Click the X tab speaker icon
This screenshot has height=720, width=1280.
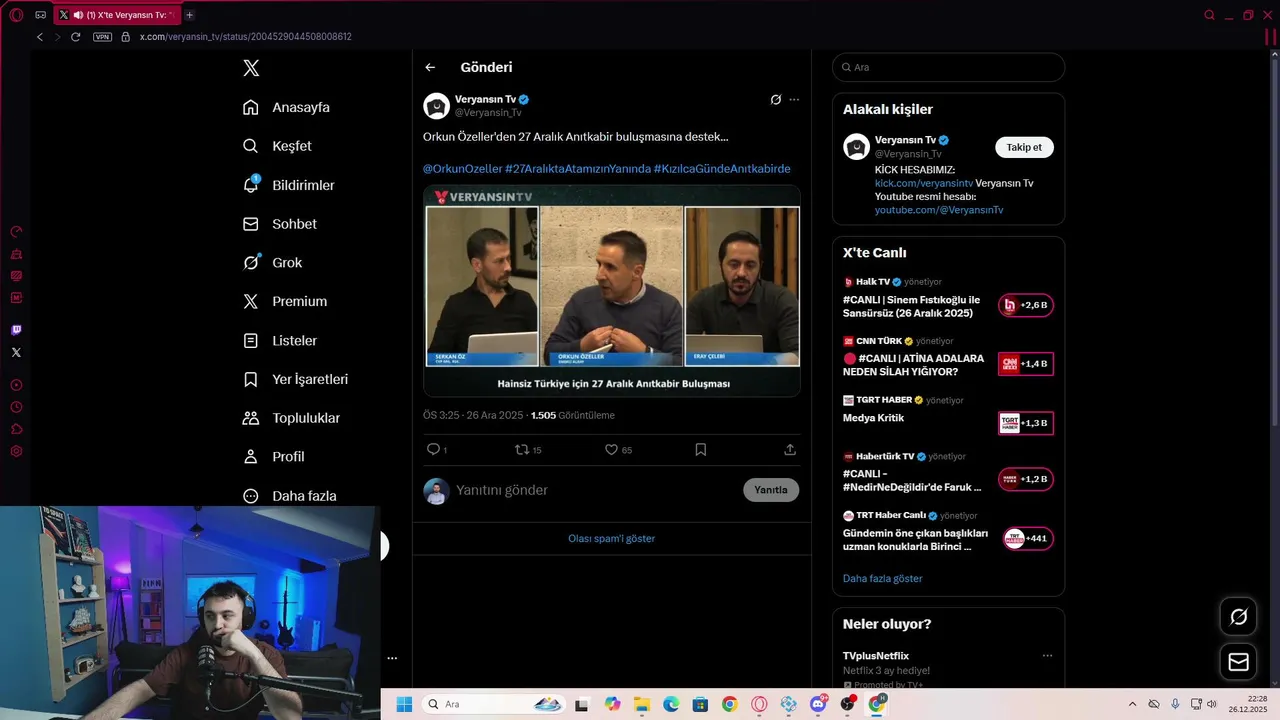coord(78,15)
